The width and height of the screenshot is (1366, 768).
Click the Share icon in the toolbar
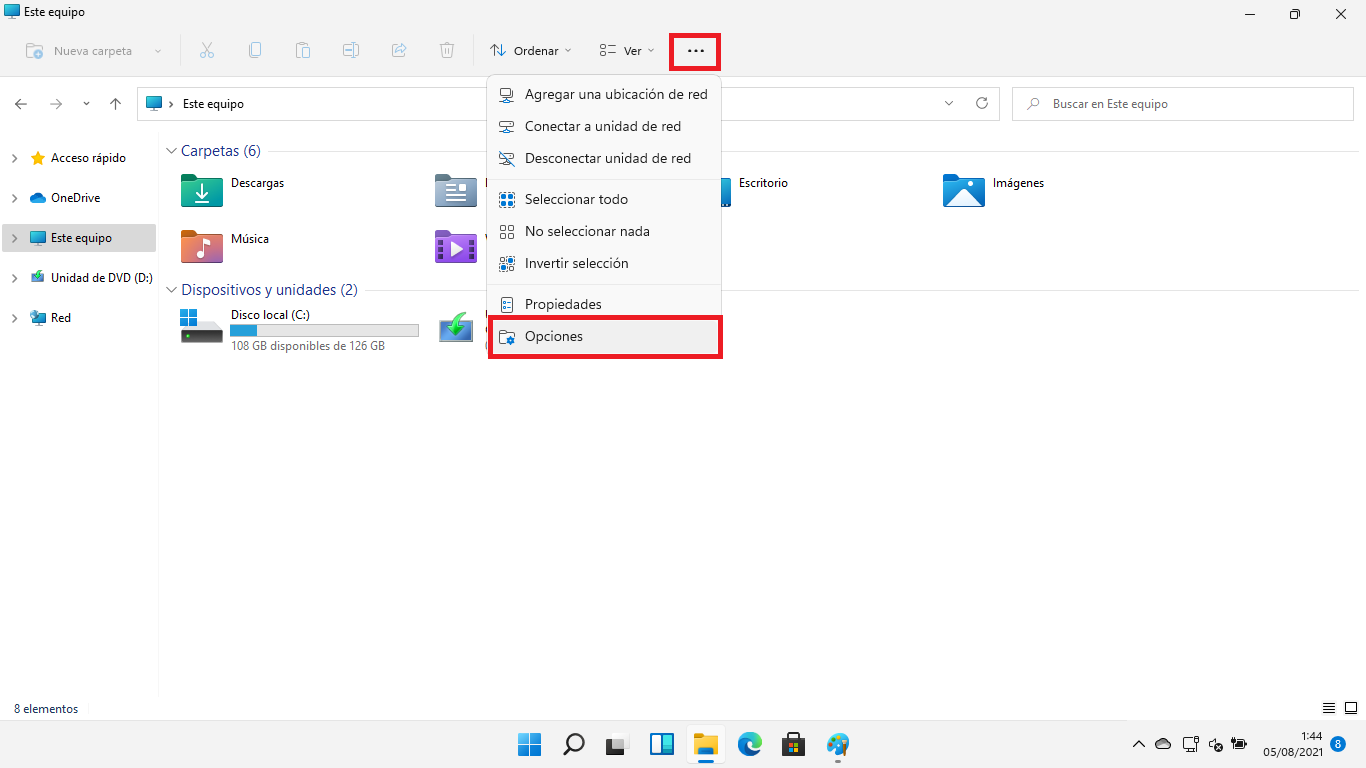(399, 49)
